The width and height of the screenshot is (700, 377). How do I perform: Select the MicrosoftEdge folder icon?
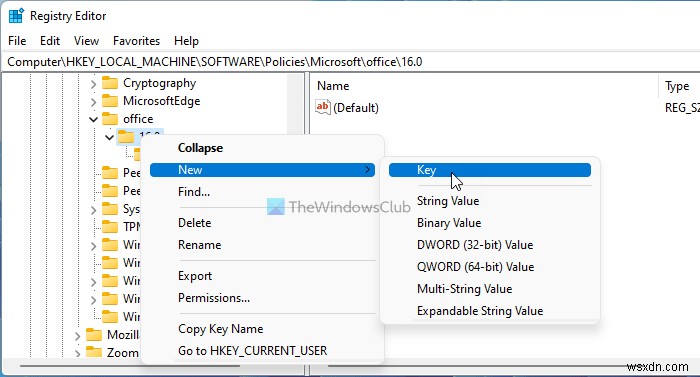(110, 101)
